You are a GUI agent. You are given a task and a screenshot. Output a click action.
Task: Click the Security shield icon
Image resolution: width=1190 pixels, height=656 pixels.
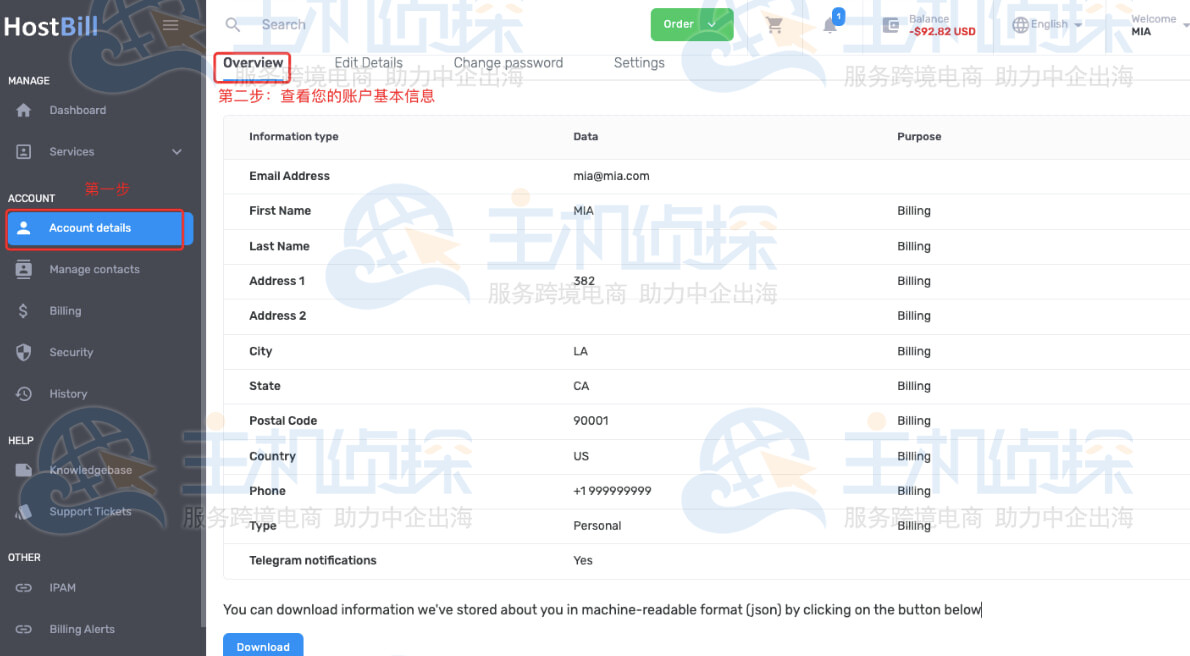(25, 352)
